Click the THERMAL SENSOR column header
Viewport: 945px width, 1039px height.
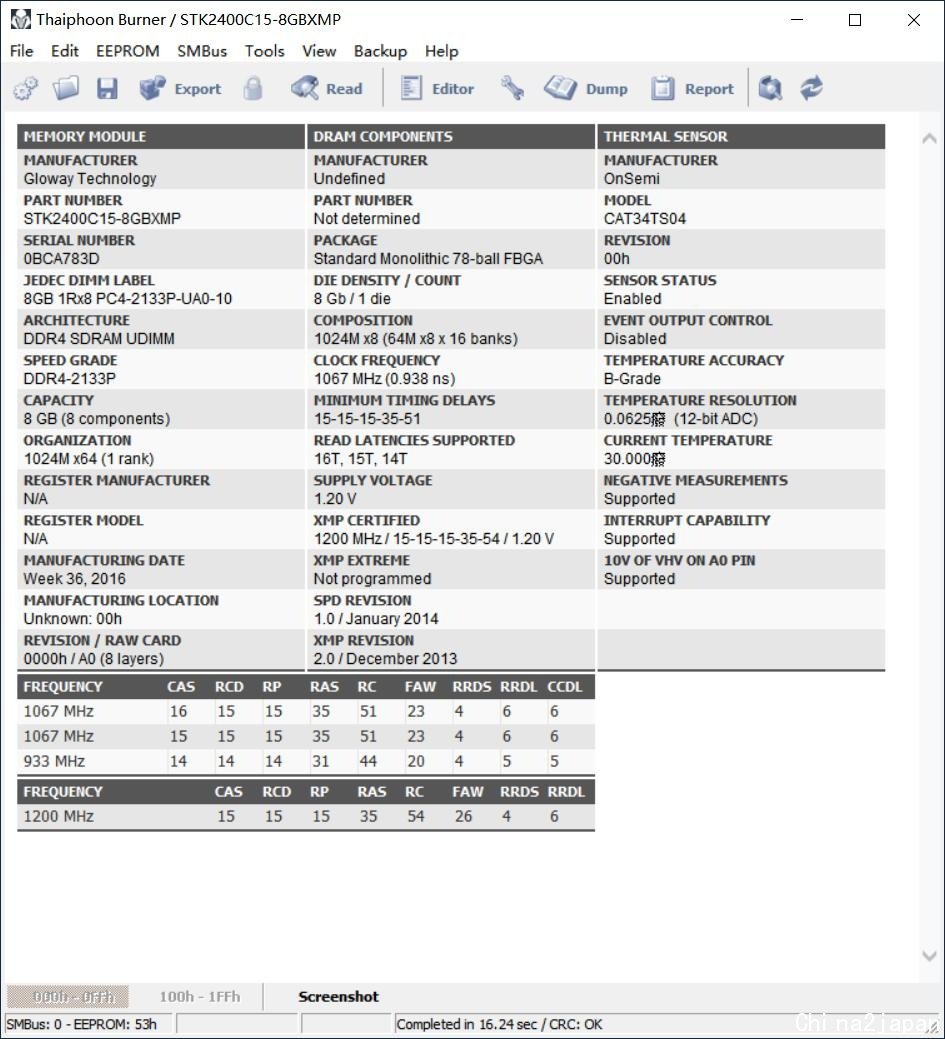741,137
